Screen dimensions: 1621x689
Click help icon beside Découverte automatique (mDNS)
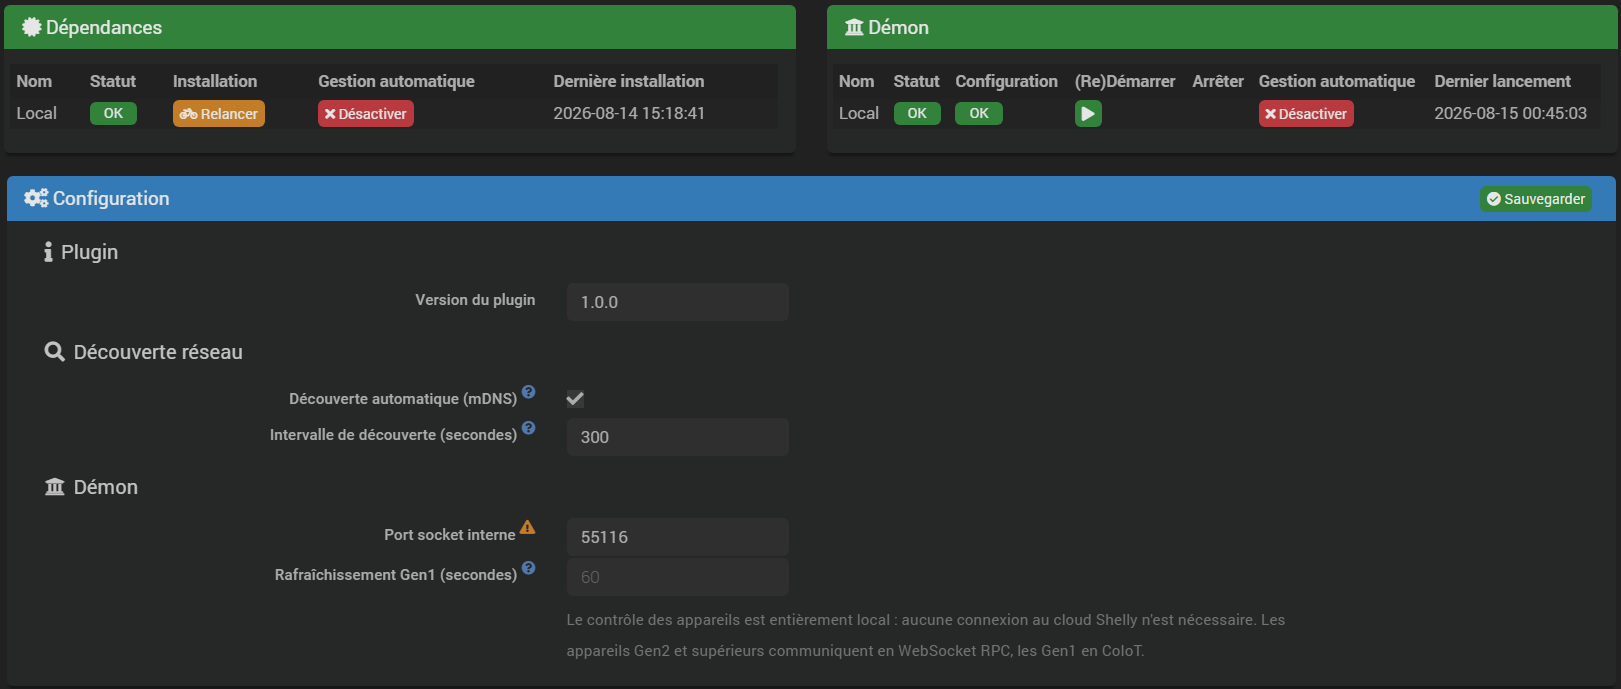529,392
